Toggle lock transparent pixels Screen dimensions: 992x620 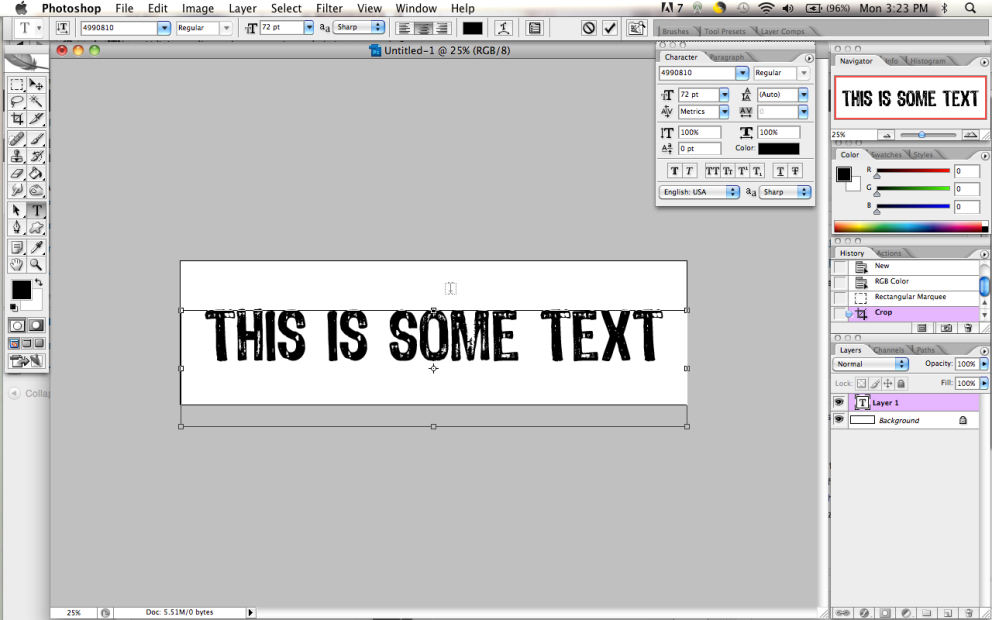tap(861, 383)
